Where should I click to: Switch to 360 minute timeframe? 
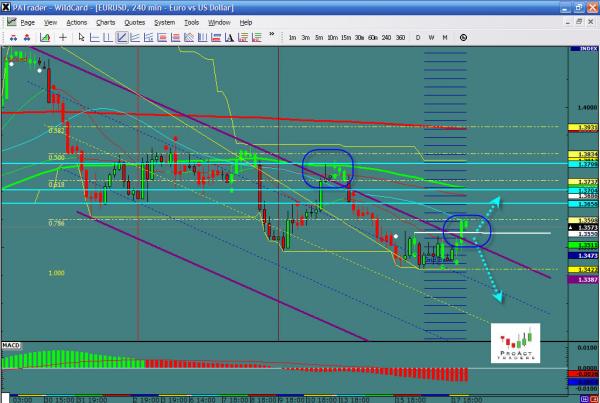pyautogui.click(x=400, y=38)
